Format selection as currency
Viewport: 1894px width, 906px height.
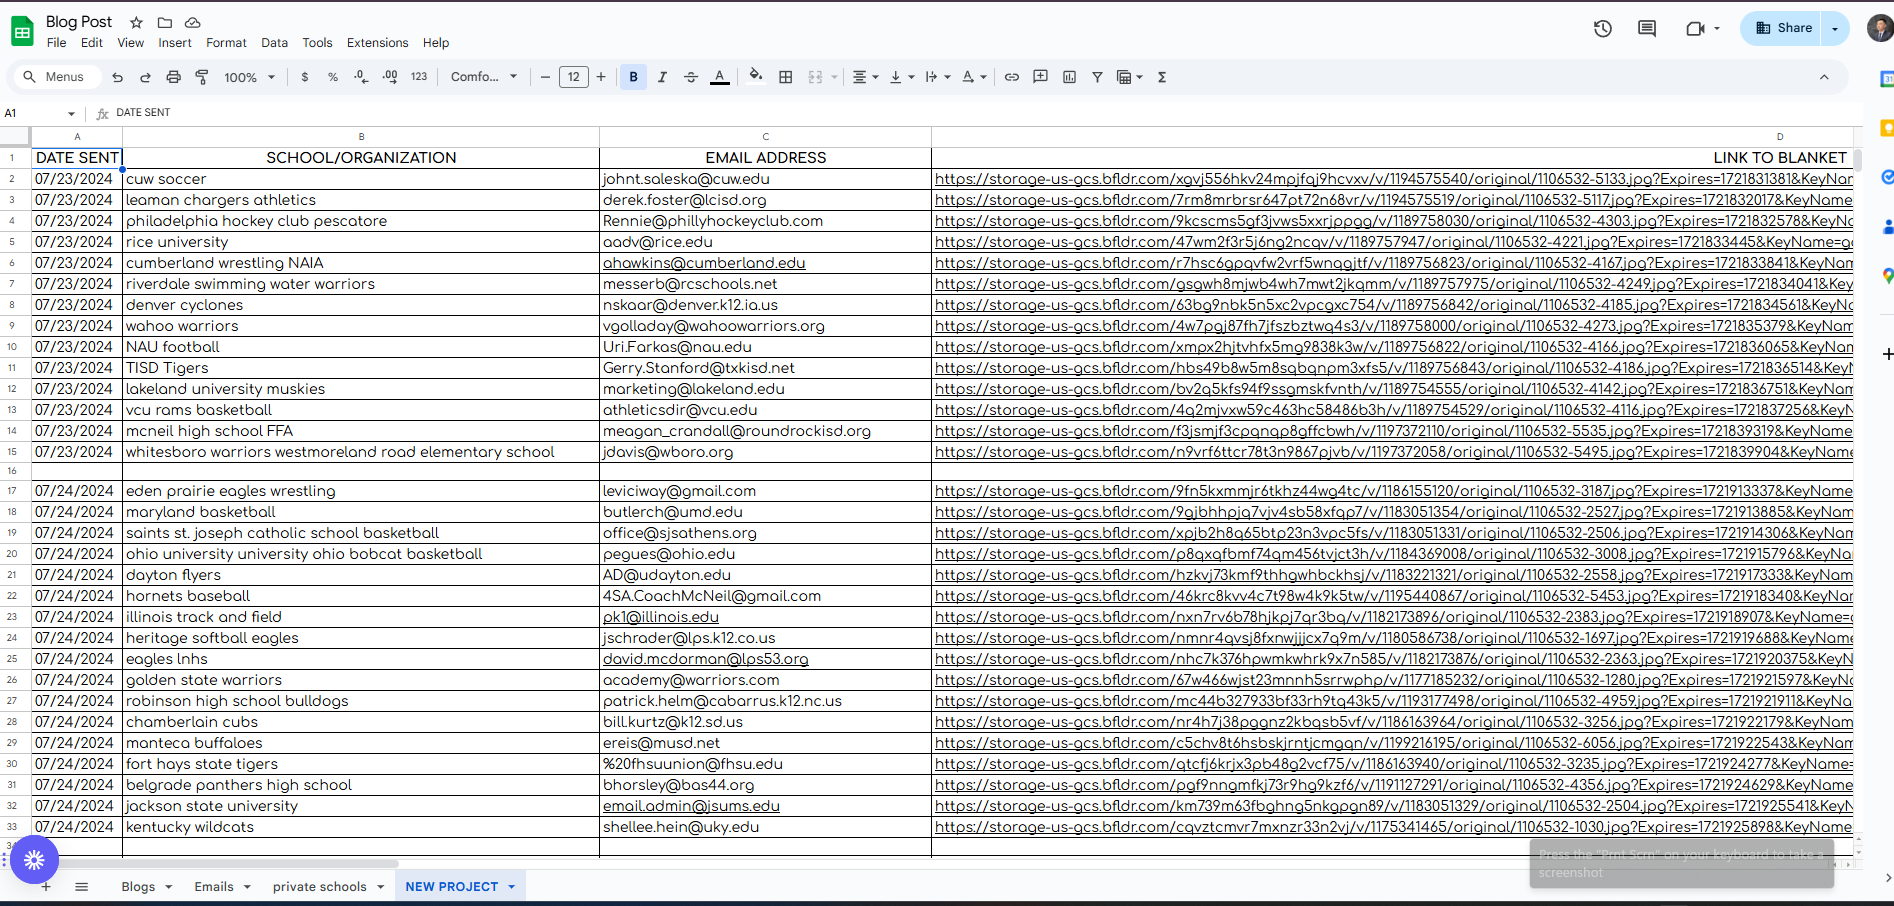tap(305, 76)
